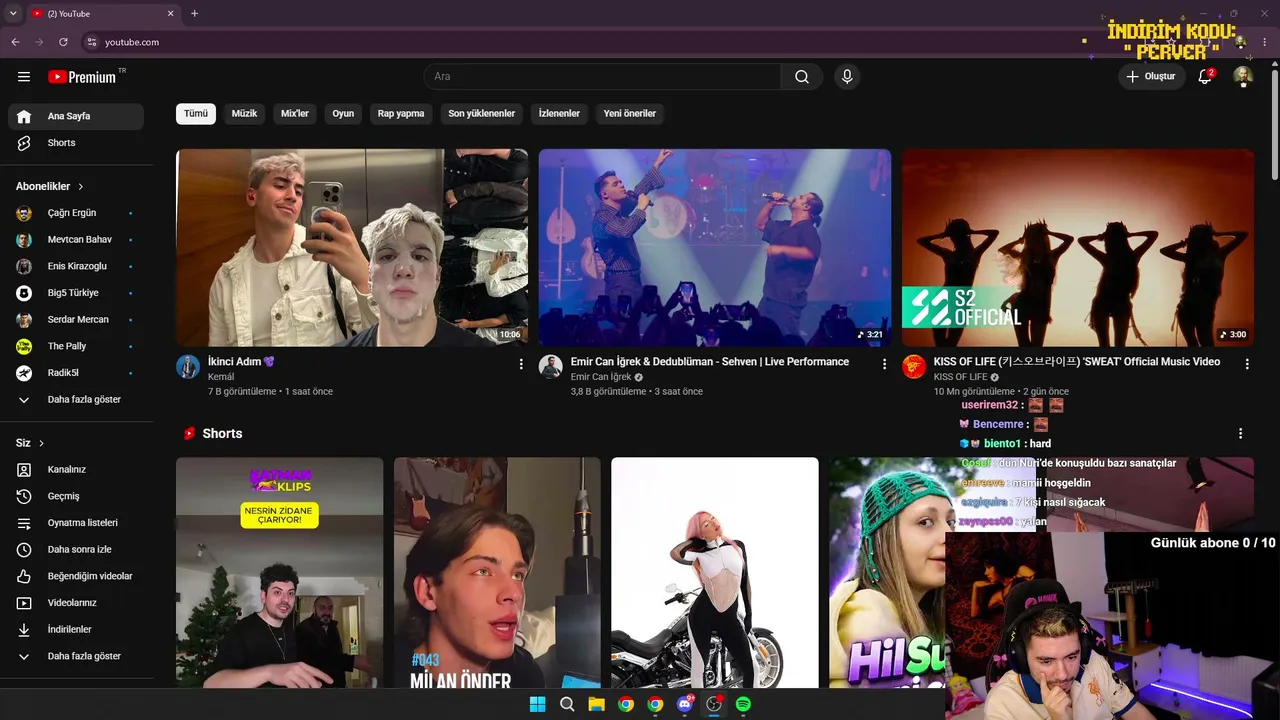This screenshot has width=1280, height=720.
Task: Click the browser reload button
Action: 63,42
